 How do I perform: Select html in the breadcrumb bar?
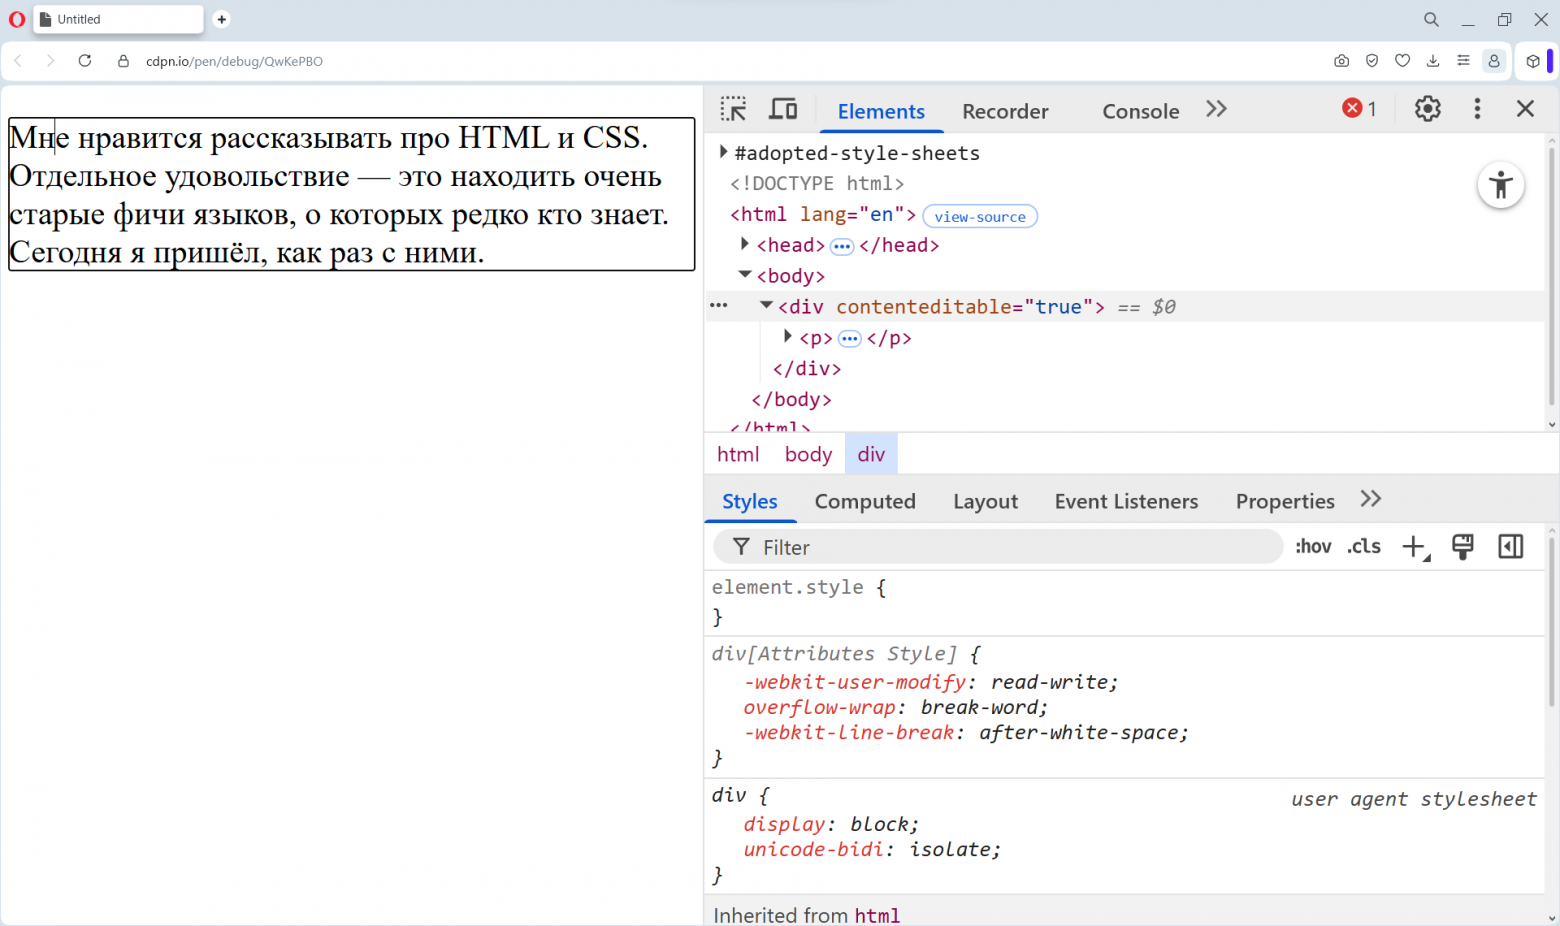tap(738, 454)
